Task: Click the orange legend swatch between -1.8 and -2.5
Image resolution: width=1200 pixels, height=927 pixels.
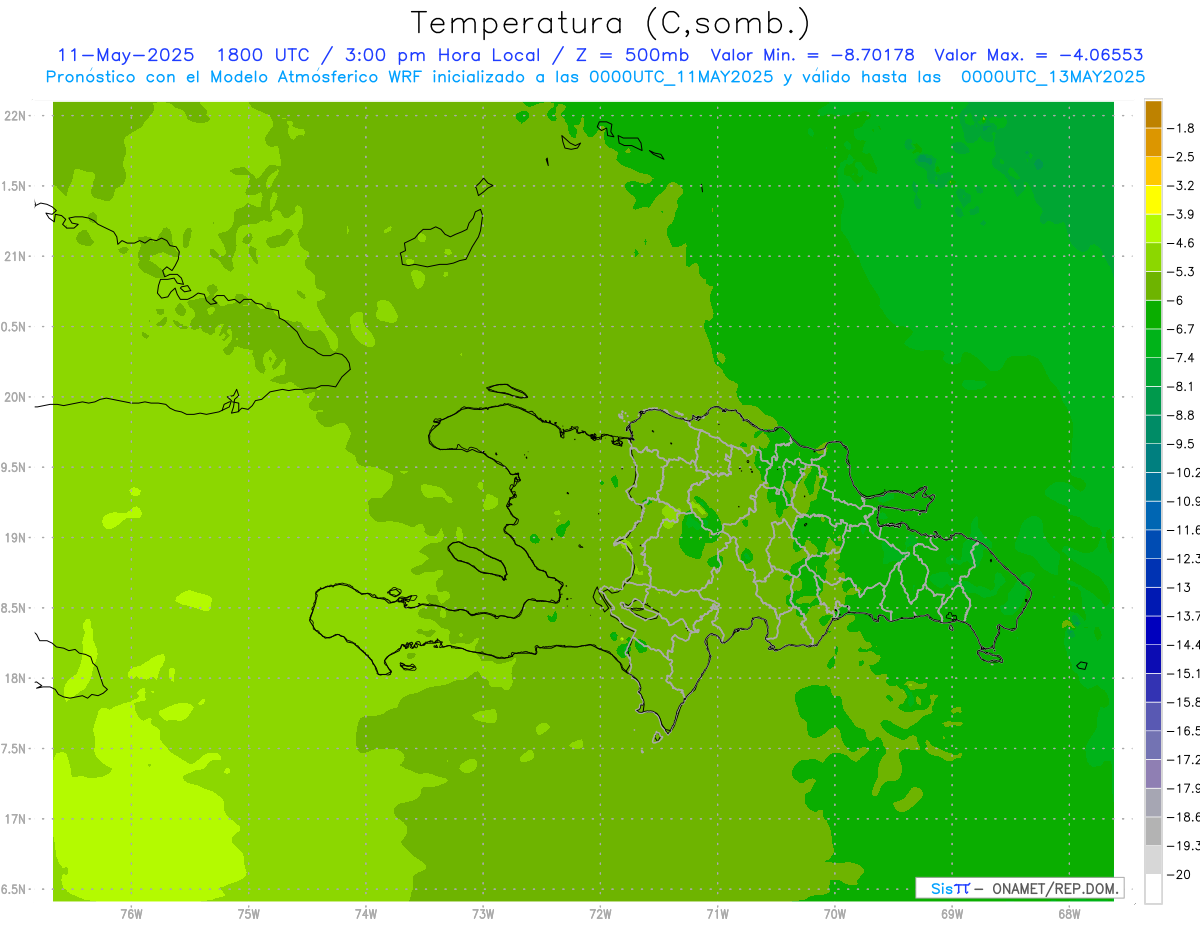Action: pos(1153,143)
